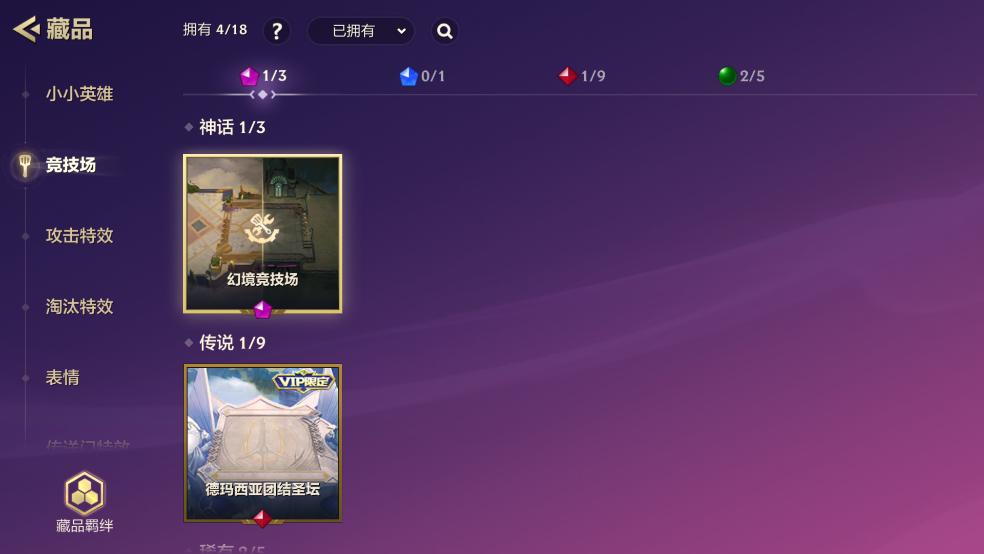The image size is (984, 554).
Task: Click the dropdown chevron beside 已拥有
Action: pos(402,31)
